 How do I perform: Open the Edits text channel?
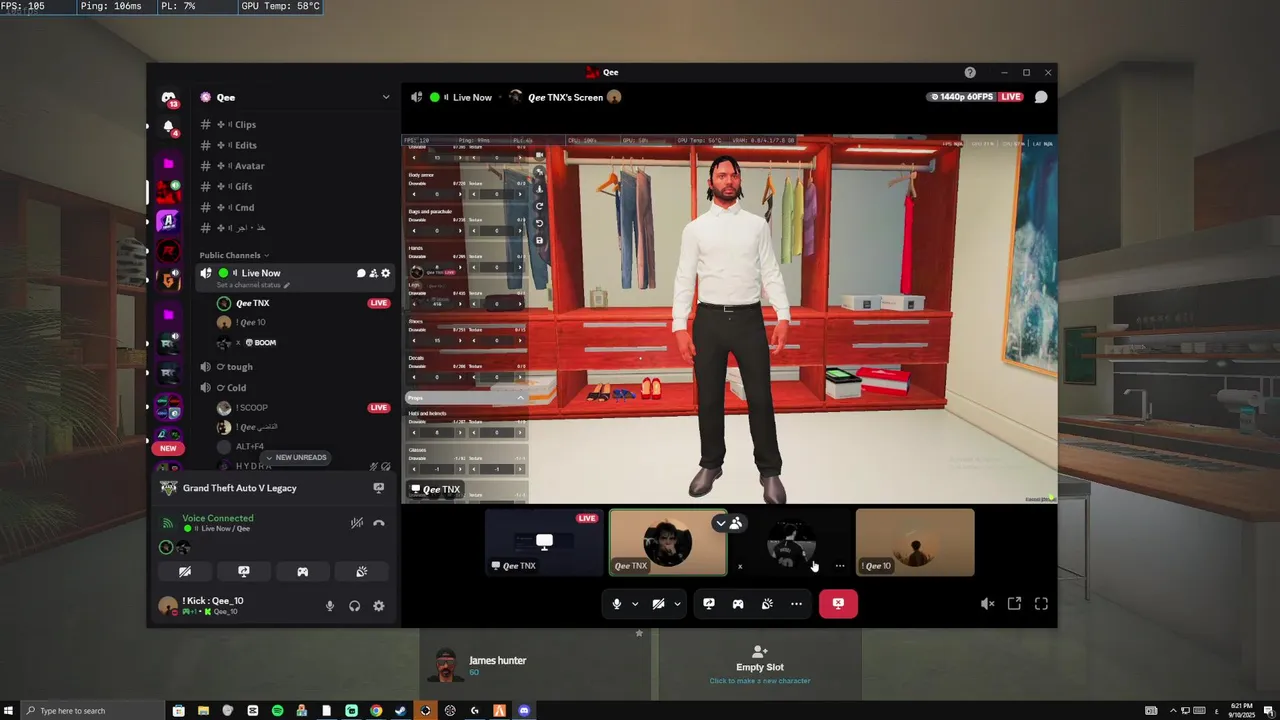point(296,145)
